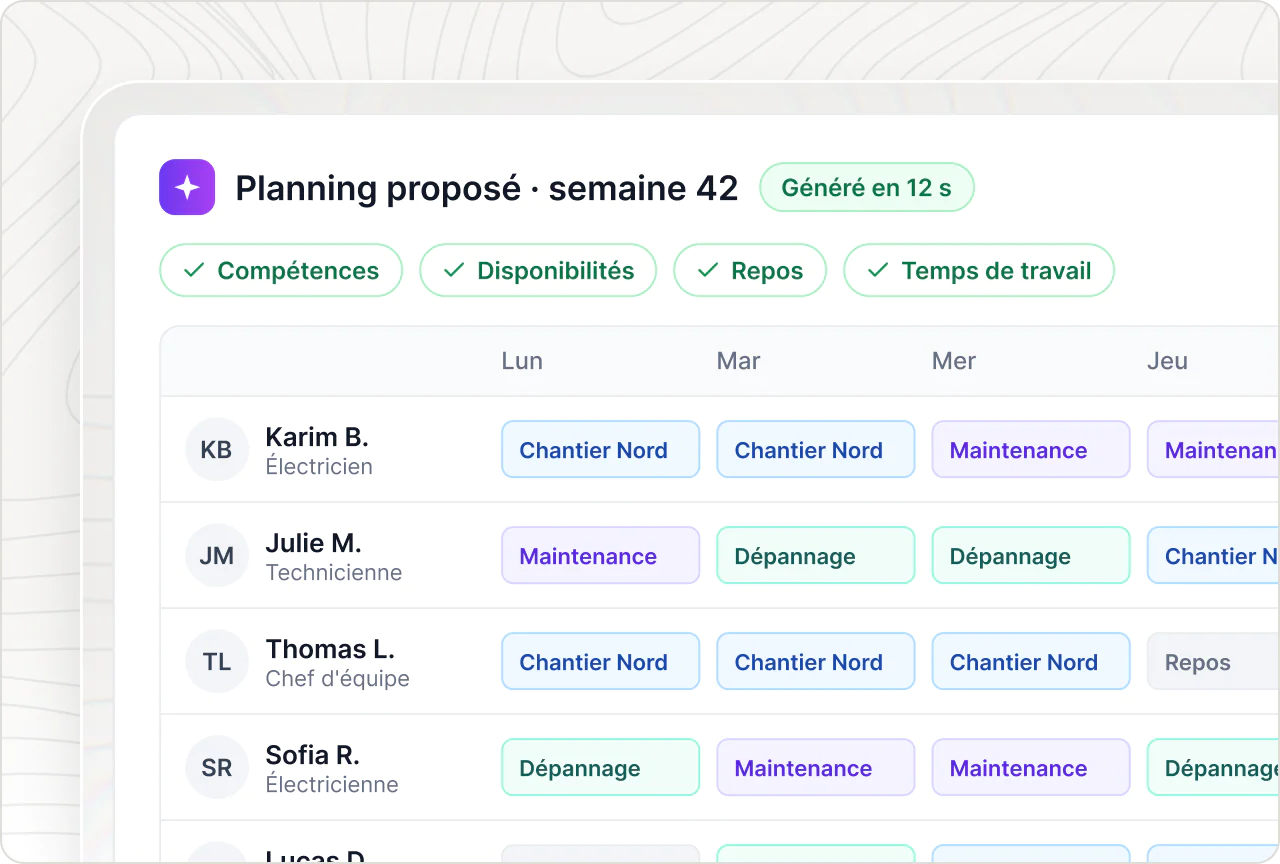Open Julie M.'s Monday Maintenance shift

point(600,556)
